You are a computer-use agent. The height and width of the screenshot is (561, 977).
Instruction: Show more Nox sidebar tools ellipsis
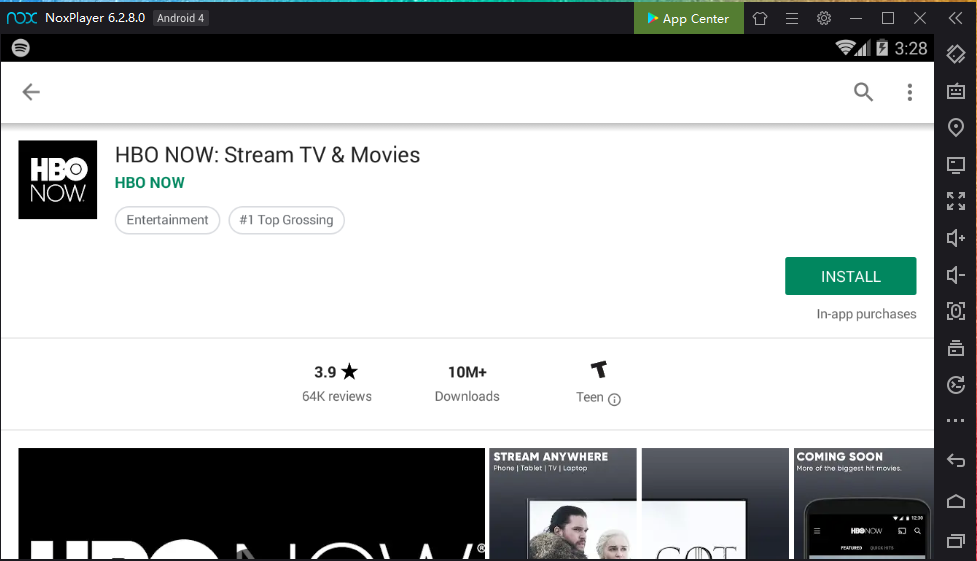pos(956,421)
